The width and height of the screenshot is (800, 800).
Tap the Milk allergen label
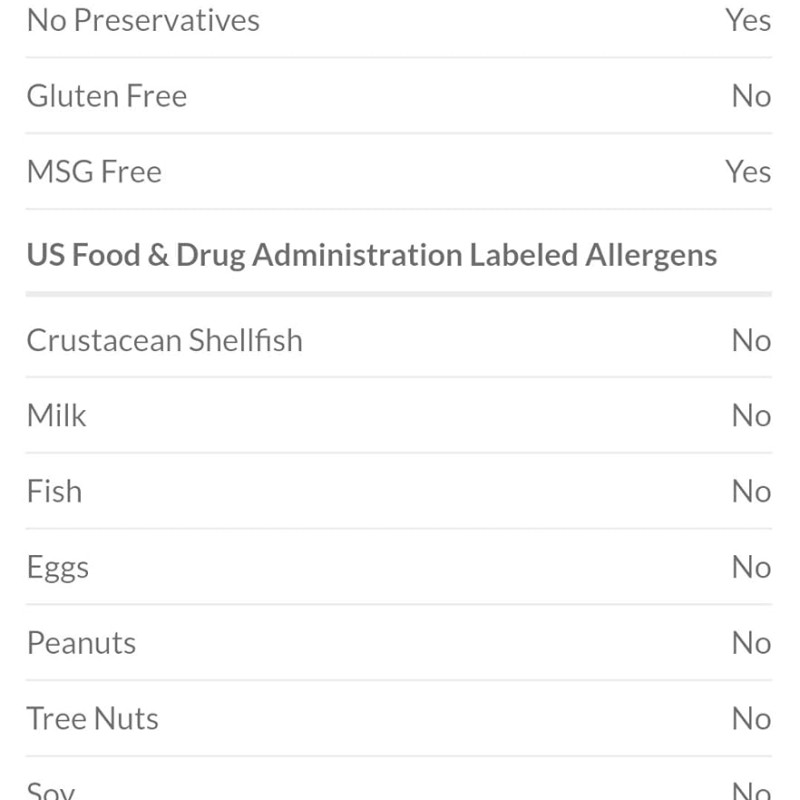pyautogui.click(x=57, y=416)
